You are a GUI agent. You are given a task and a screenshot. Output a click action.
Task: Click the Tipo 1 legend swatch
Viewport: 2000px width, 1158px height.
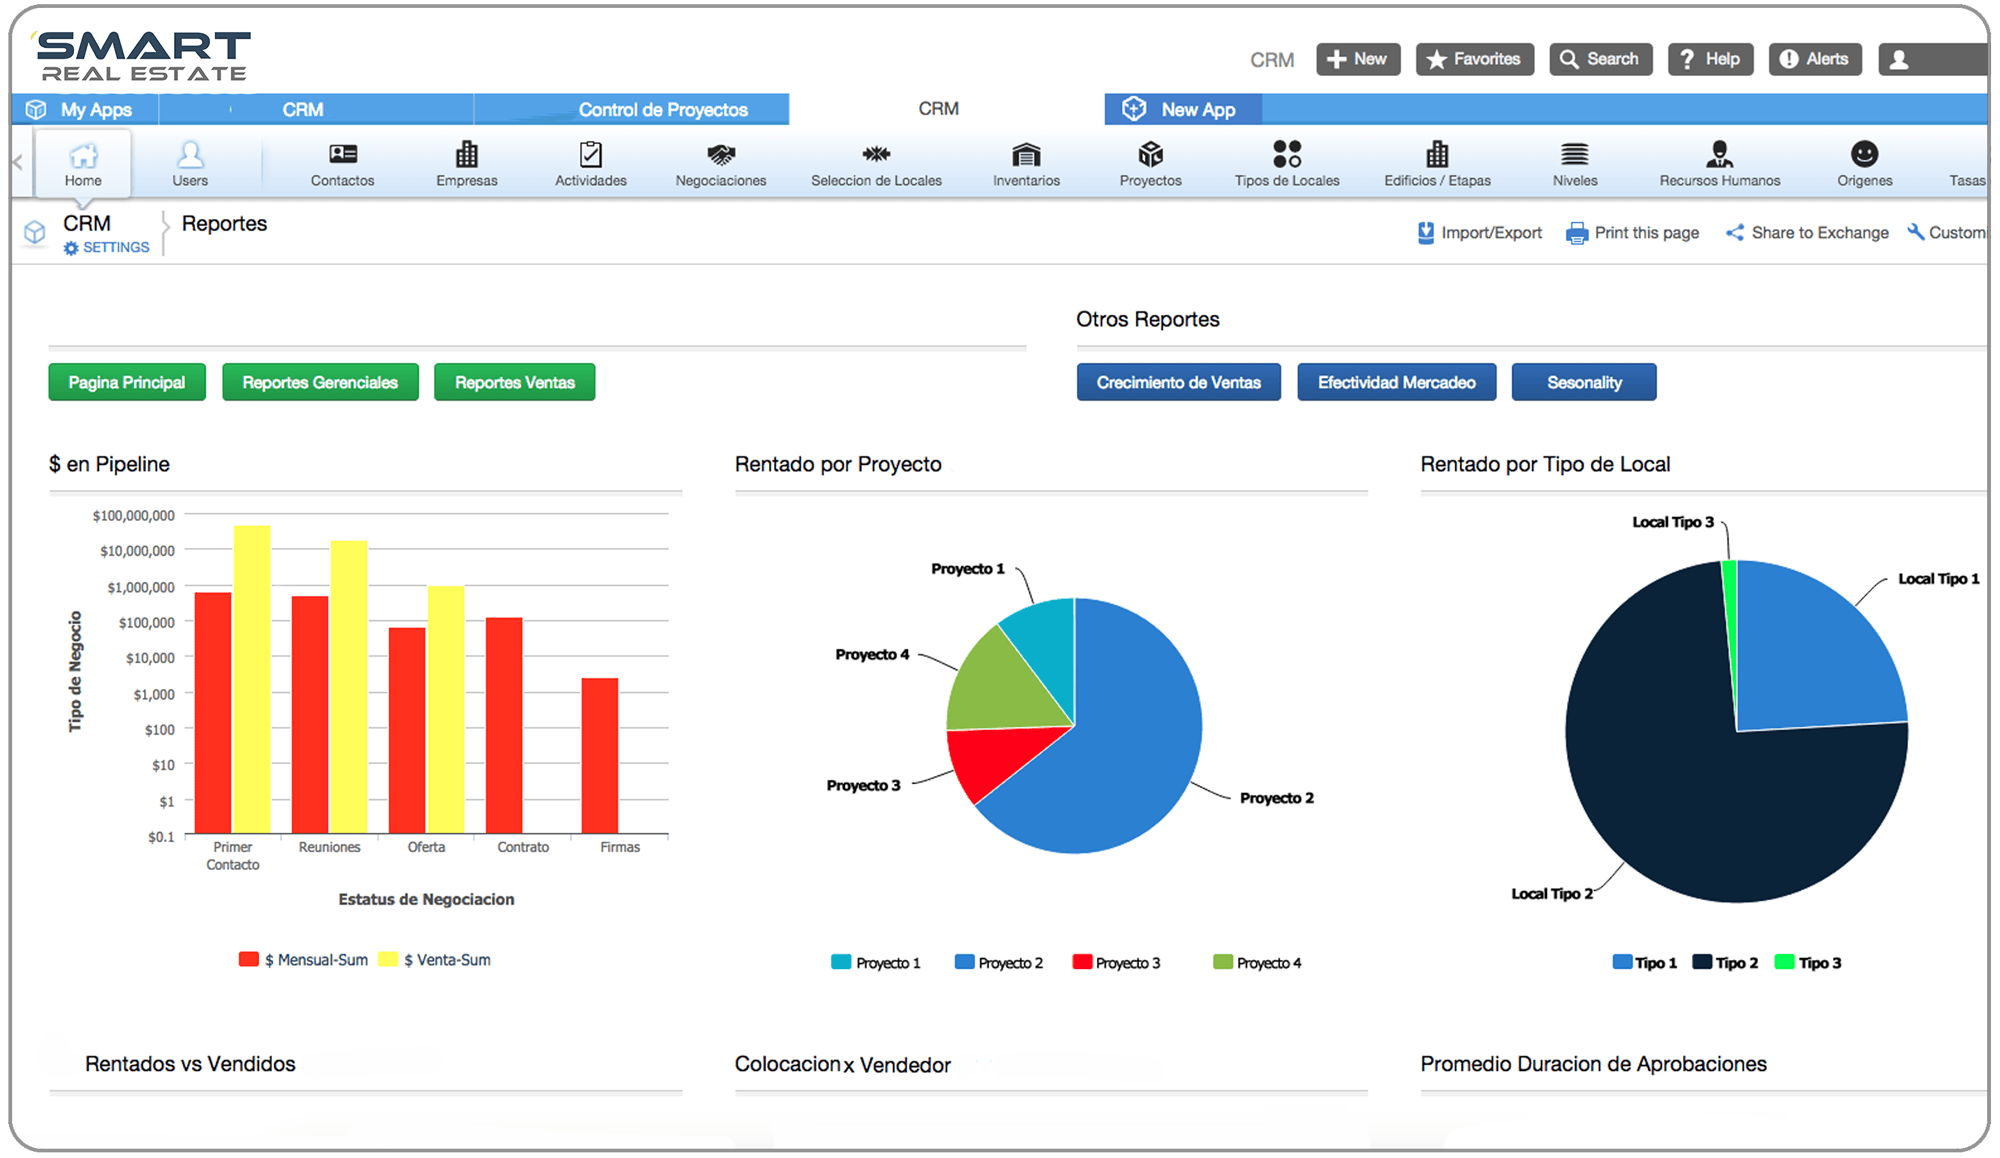tap(1622, 962)
